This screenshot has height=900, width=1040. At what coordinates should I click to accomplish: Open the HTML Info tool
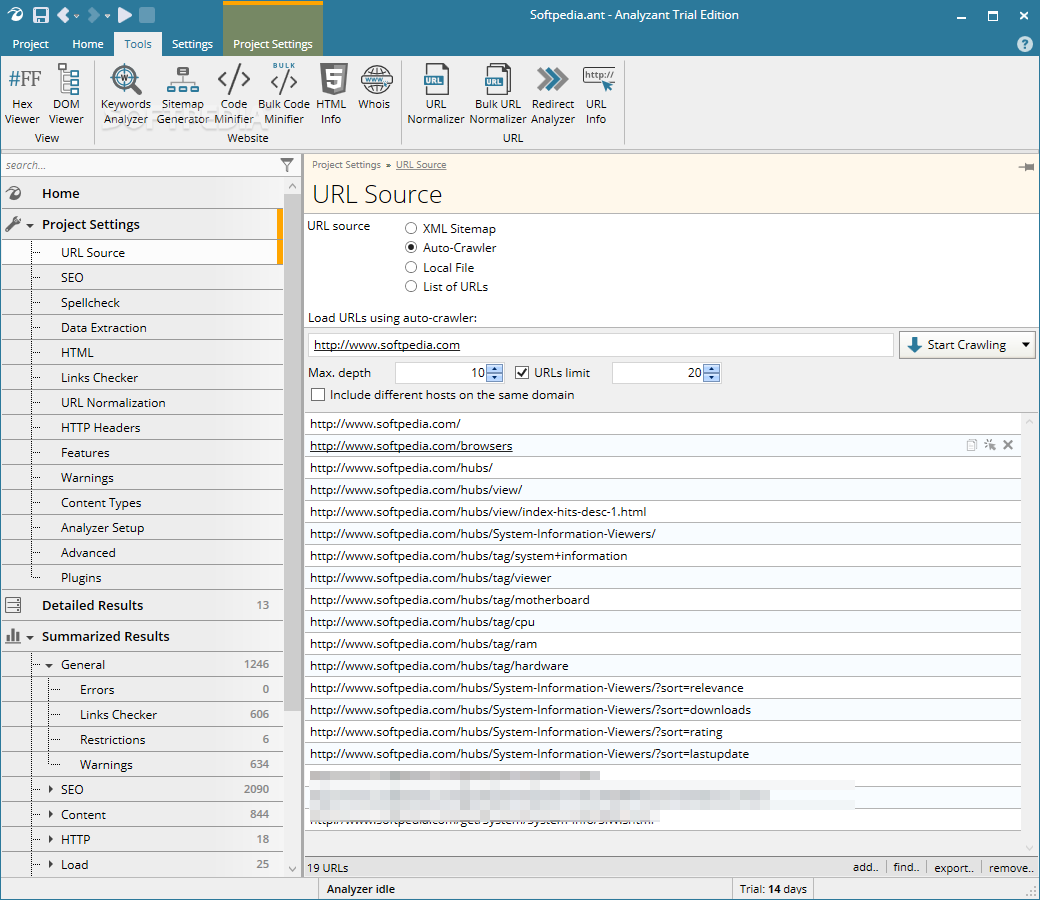click(x=331, y=95)
